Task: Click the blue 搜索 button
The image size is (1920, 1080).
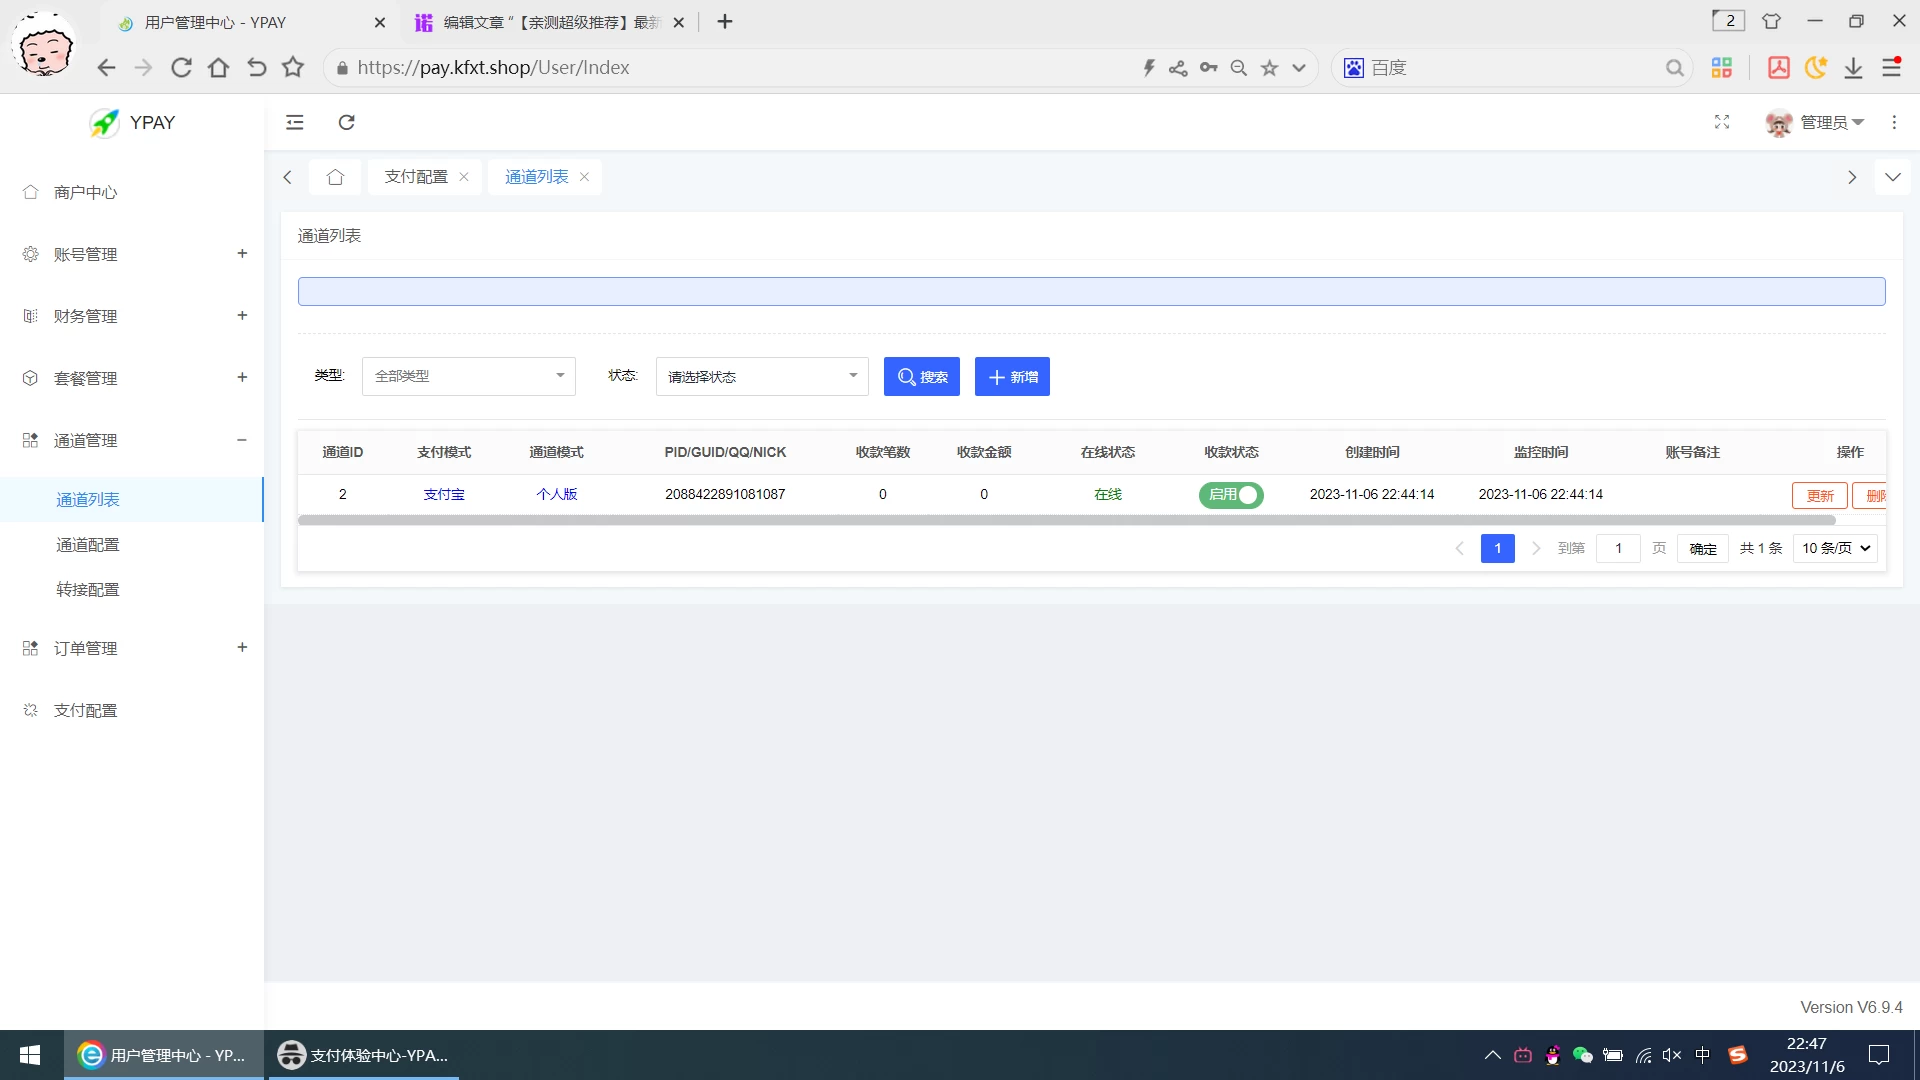Action: [921, 376]
